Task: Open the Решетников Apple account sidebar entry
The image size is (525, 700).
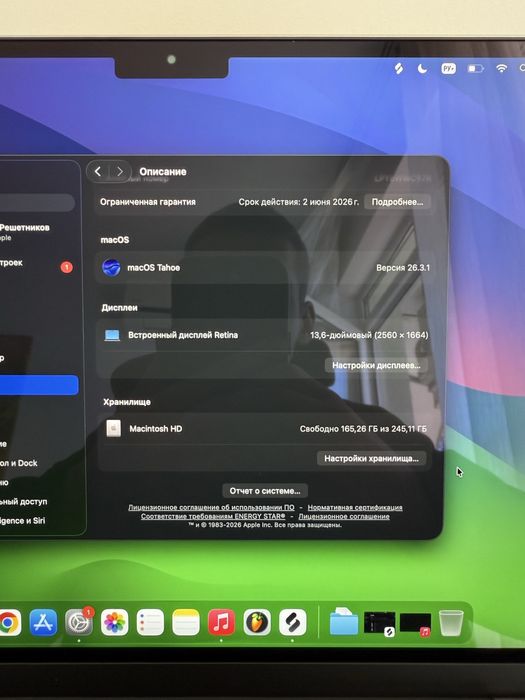Action: tap(25, 232)
